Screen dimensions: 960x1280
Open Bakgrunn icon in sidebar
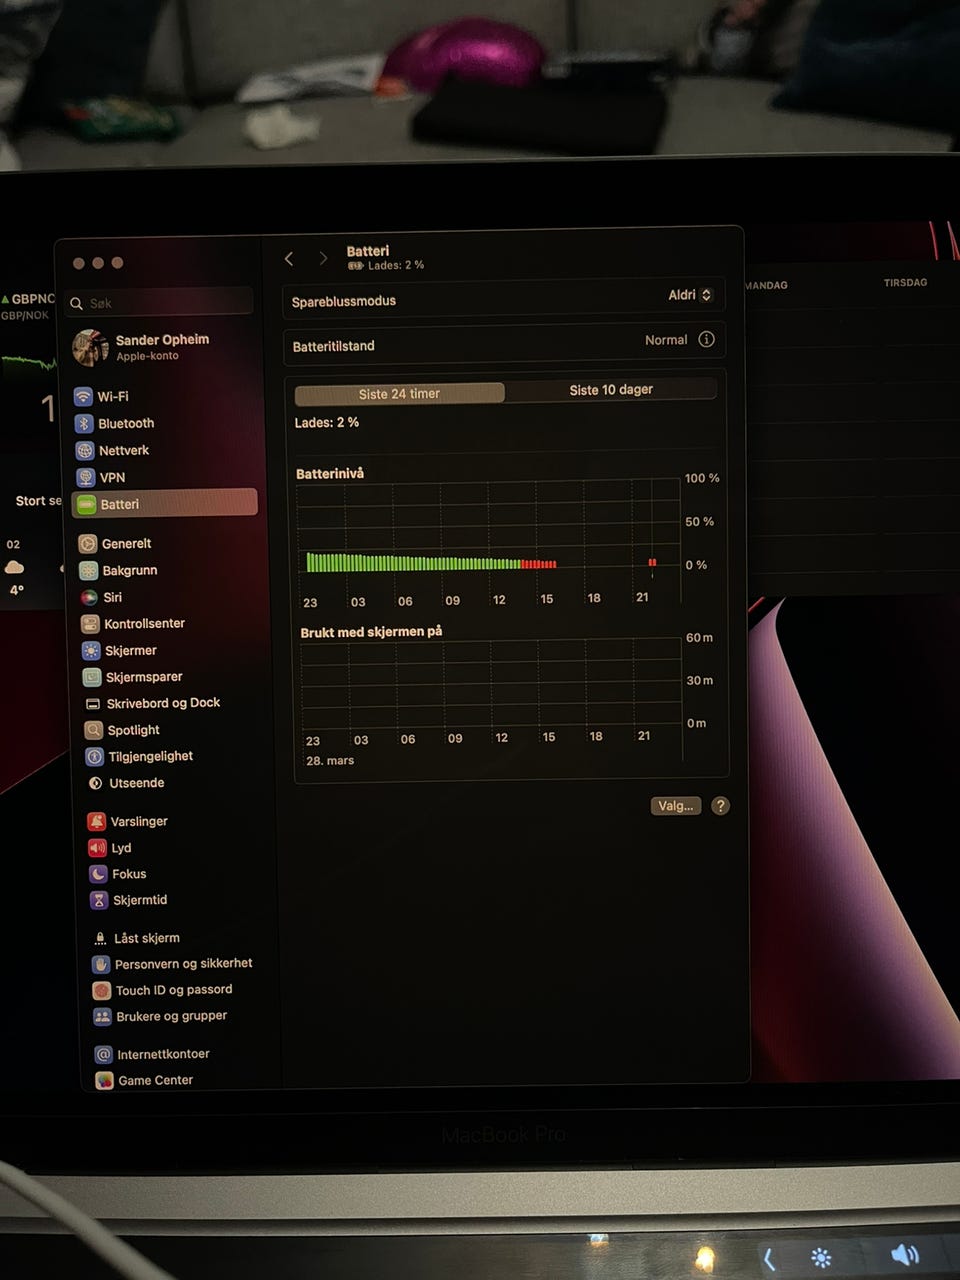pyautogui.click(x=89, y=570)
